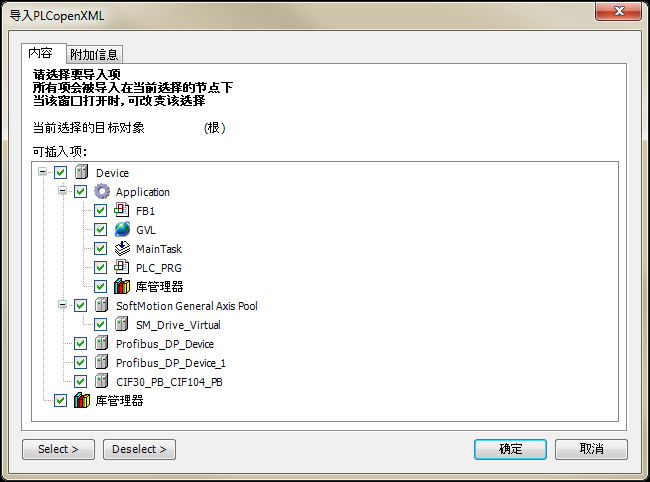Click the MainTask task icon
Screen dimensions: 650x482
click(x=122, y=248)
